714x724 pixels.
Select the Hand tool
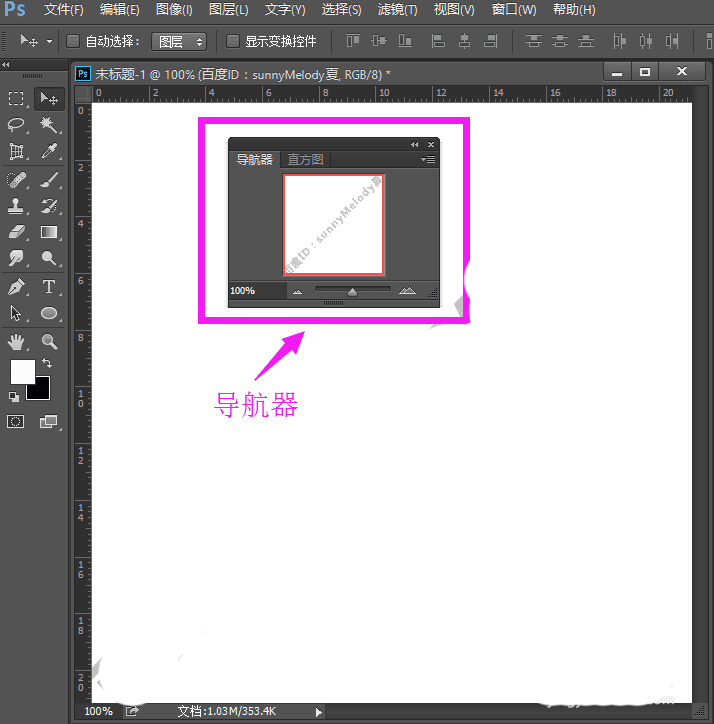[16, 342]
